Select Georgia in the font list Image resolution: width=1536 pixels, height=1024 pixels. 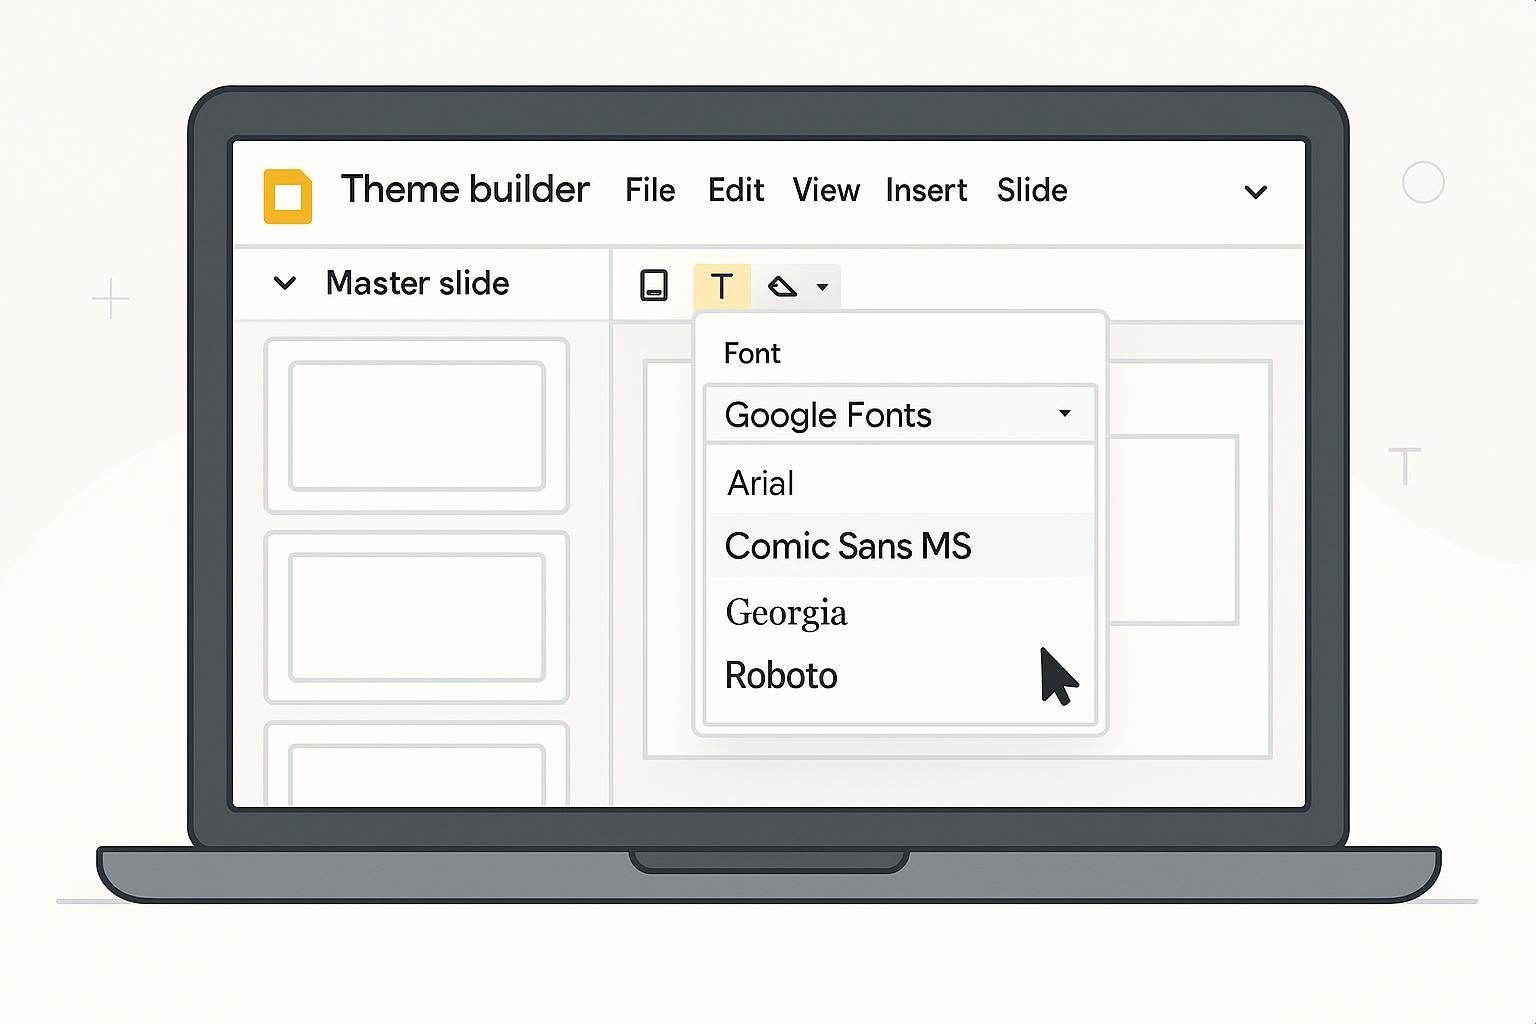click(x=786, y=612)
